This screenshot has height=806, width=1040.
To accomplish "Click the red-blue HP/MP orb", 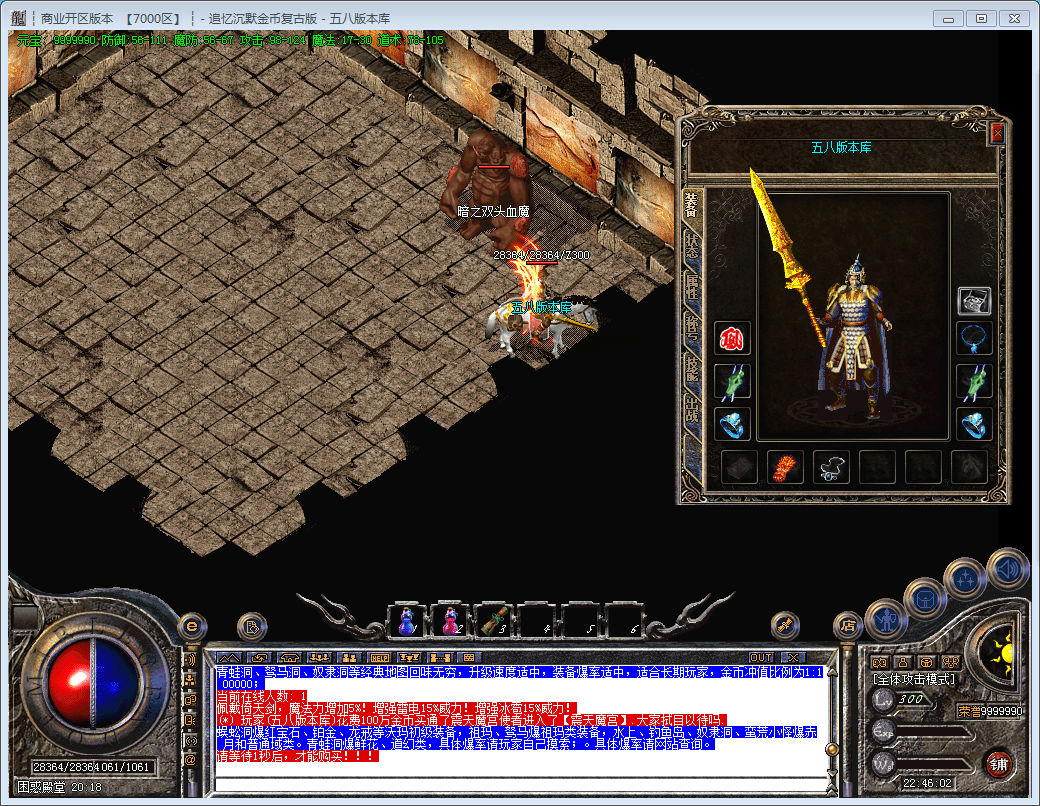I will click(x=93, y=683).
